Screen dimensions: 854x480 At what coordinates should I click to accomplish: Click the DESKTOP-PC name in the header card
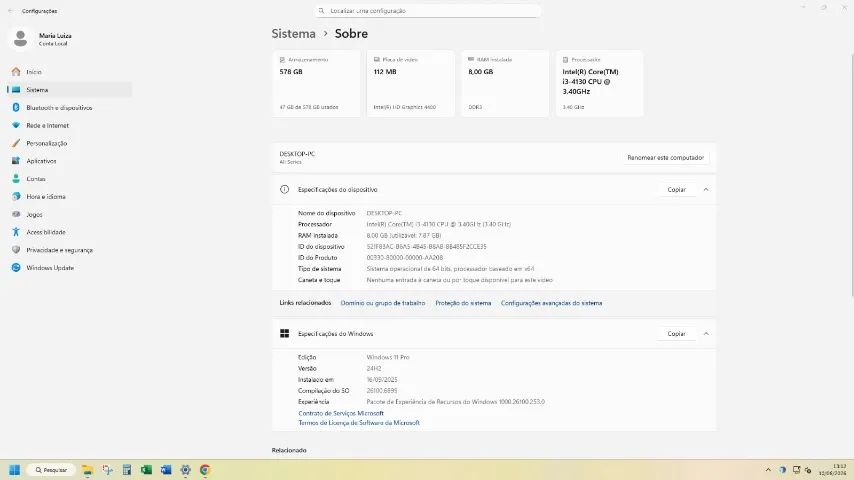point(297,154)
